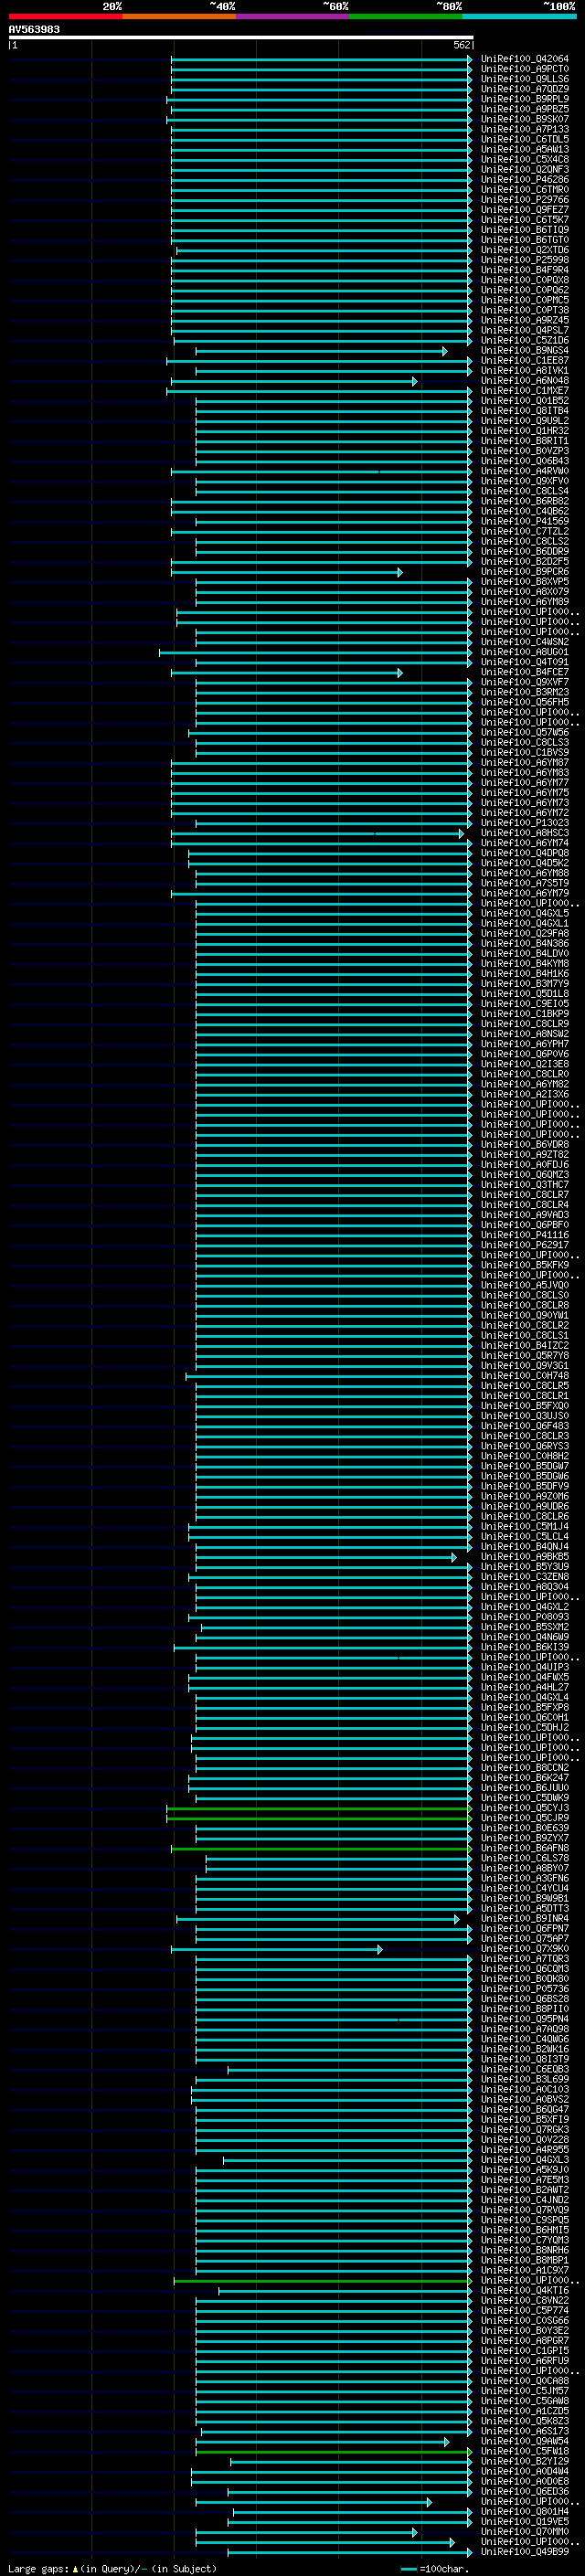585x2576 pixels.
Task: Select the UniRef100_C5Z1D6 label
Action: (x=525, y=340)
